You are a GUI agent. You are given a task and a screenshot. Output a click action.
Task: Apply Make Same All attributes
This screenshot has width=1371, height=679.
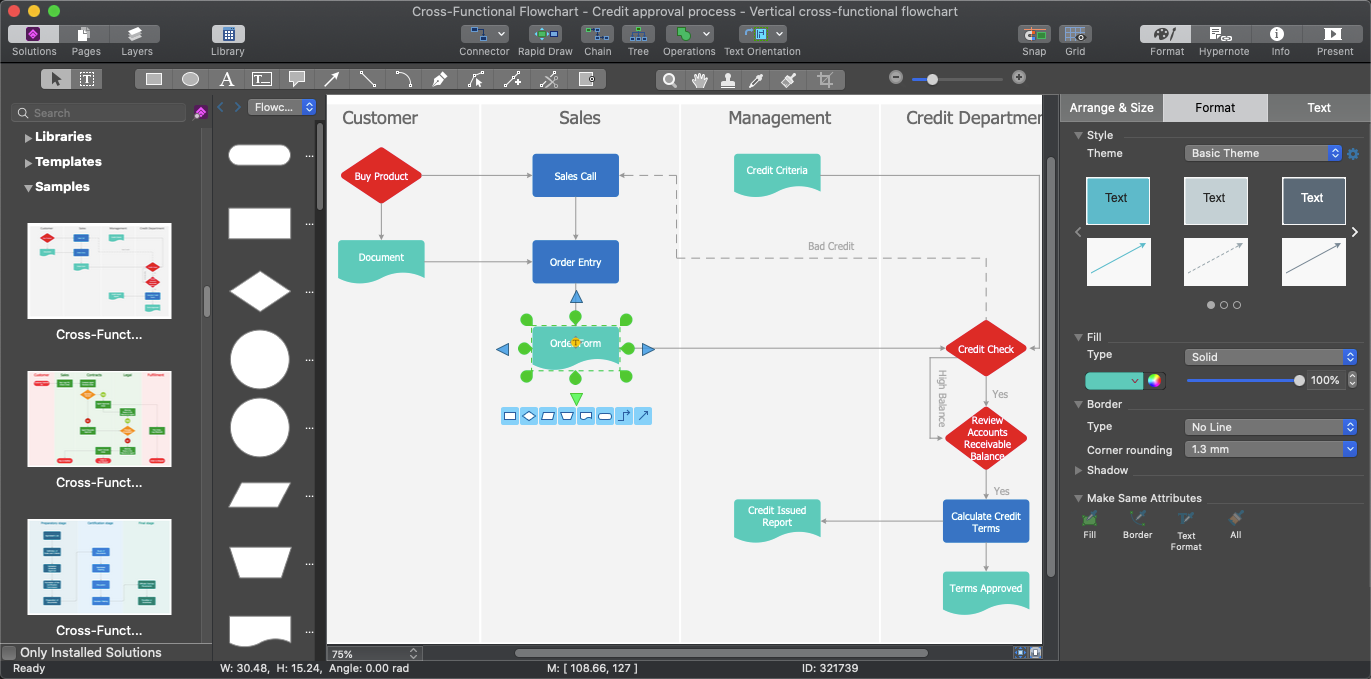tap(1236, 525)
